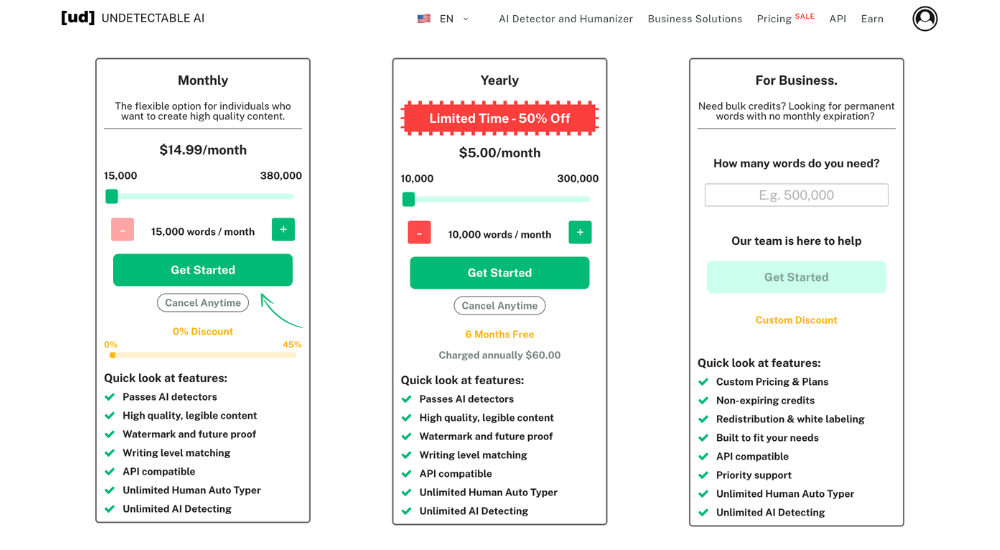
Task: Click Get Started on Monthly plan
Action: click(203, 270)
